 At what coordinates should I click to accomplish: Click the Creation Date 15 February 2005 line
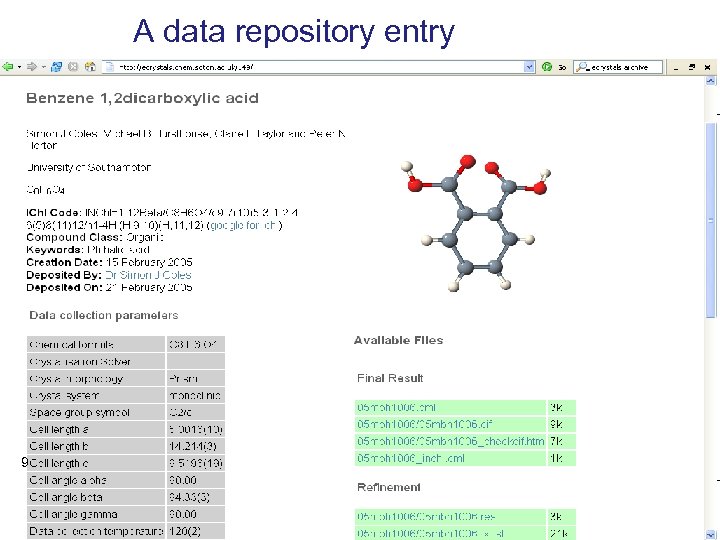pos(109,262)
